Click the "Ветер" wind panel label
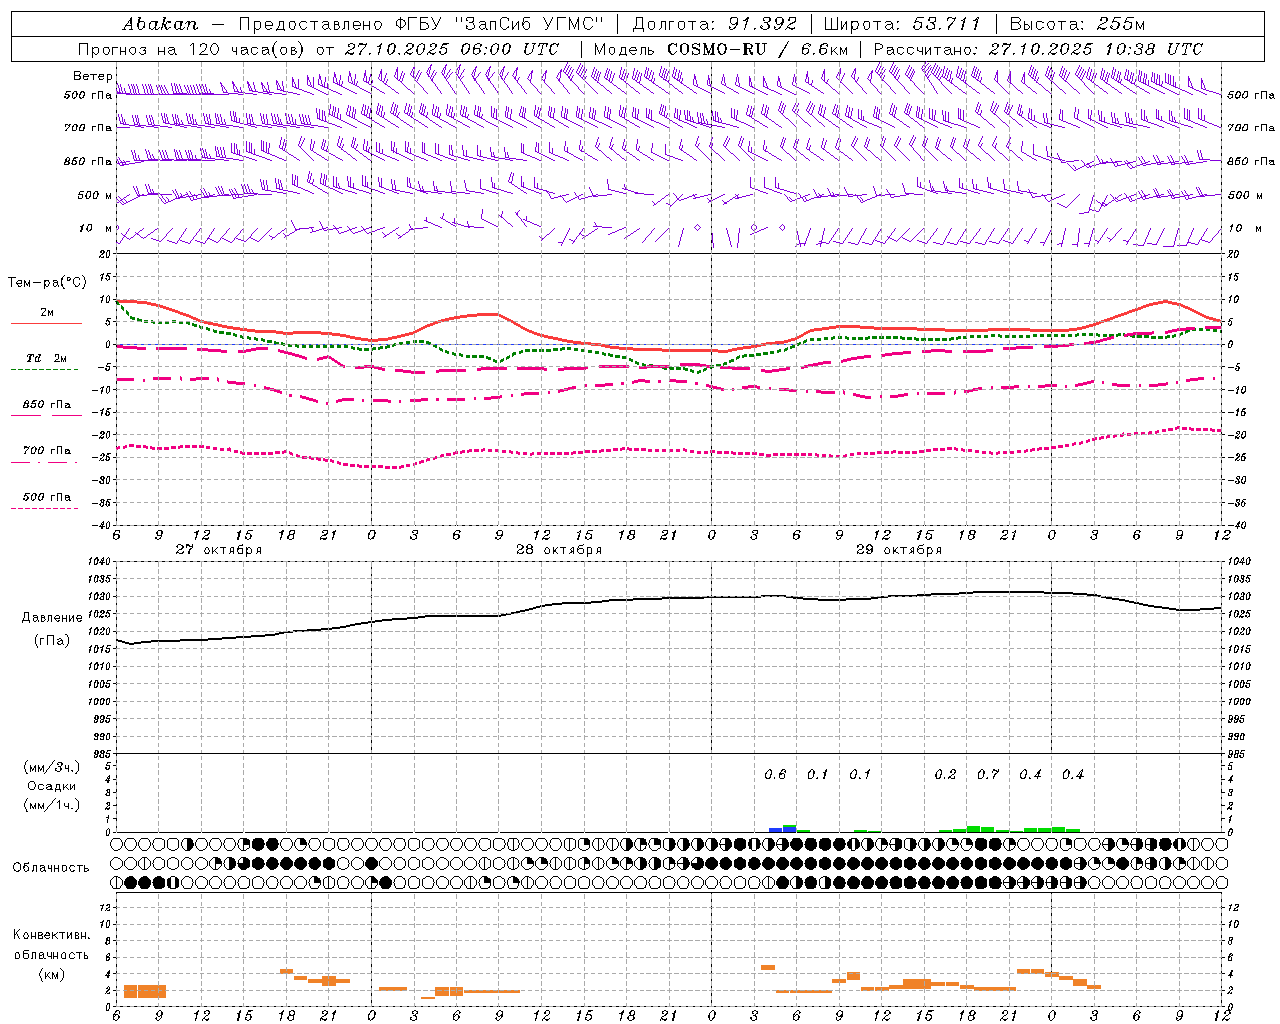 [x=92, y=76]
